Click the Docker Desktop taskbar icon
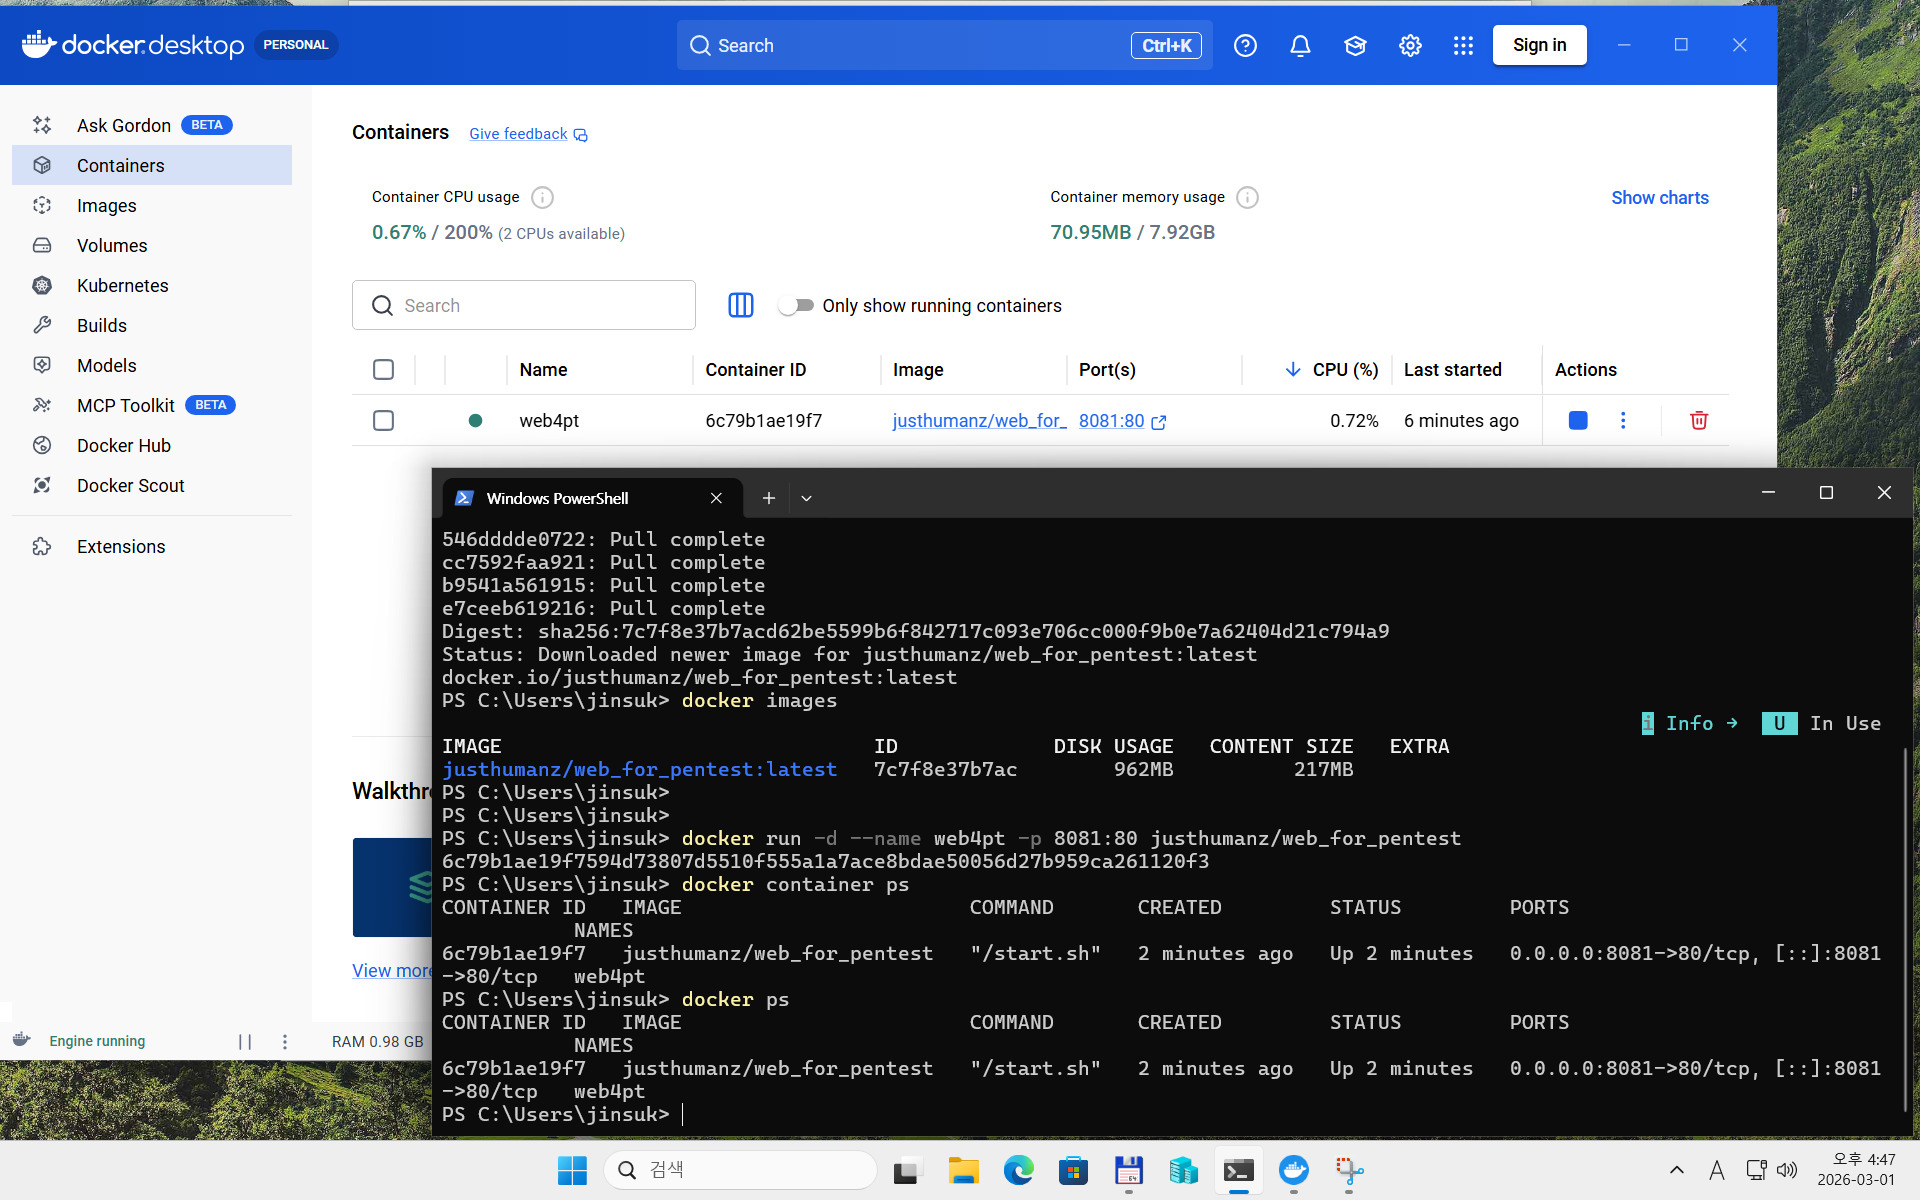This screenshot has width=1920, height=1200. click(1293, 1170)
